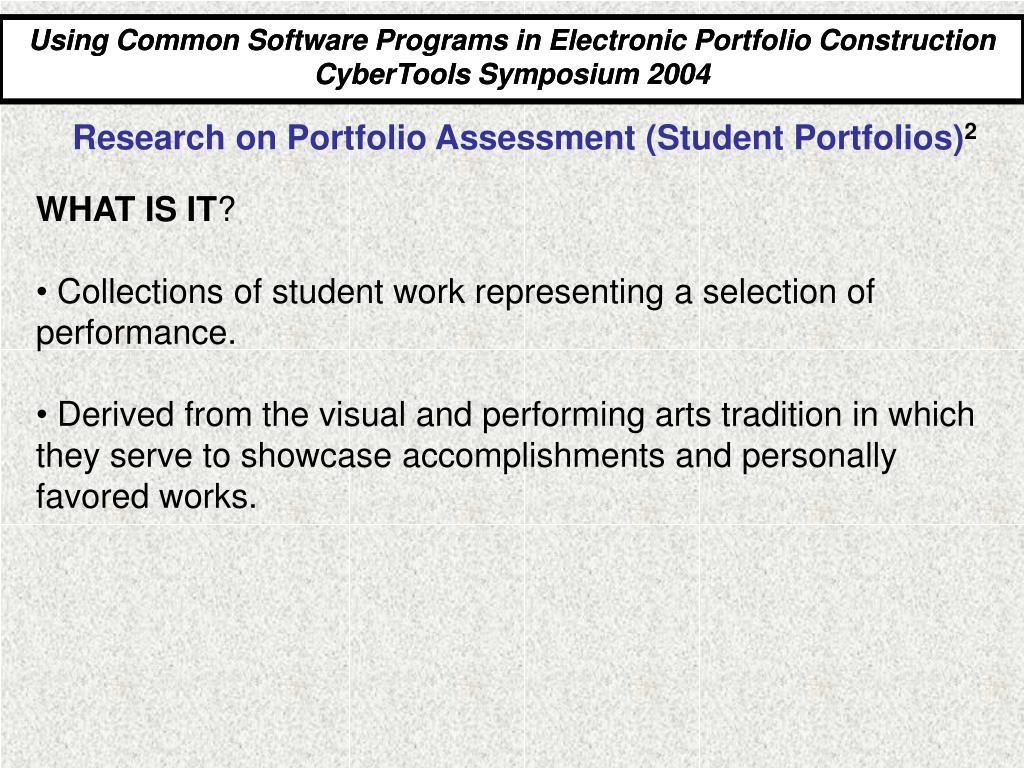The height and width of the screenshot is (768, 1024).
Task: Click the word 'Derived' in the second bullet
Action: point(116,414)
